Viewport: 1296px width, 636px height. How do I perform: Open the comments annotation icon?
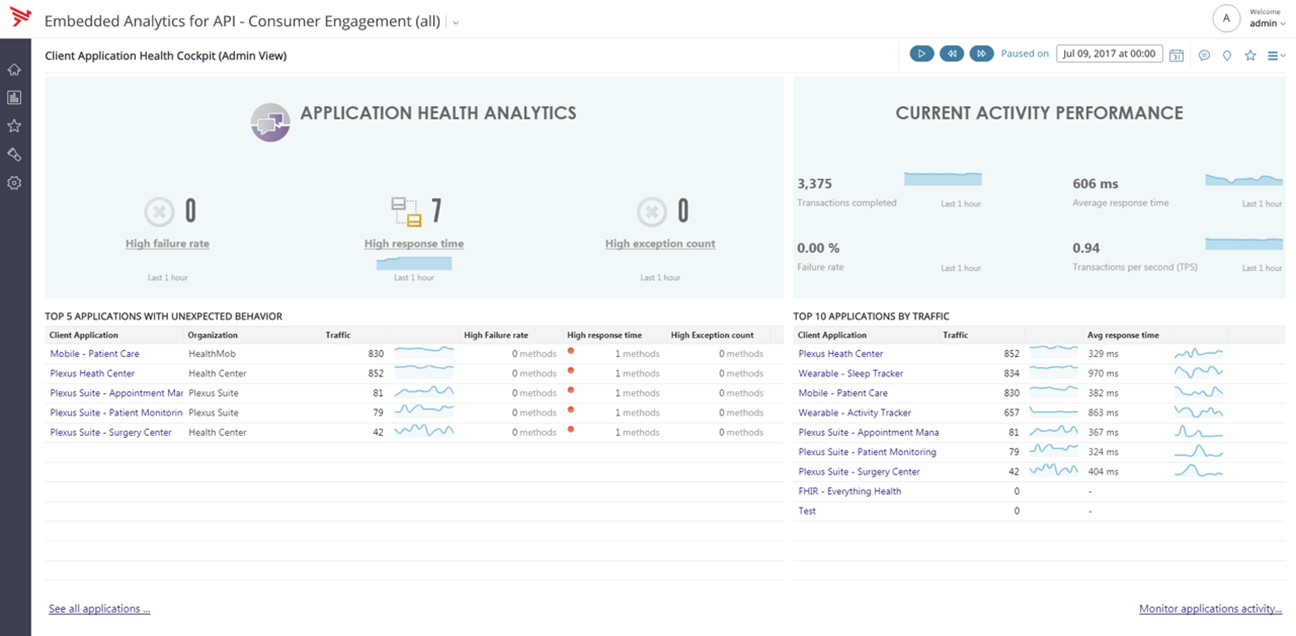point(1203,55)
